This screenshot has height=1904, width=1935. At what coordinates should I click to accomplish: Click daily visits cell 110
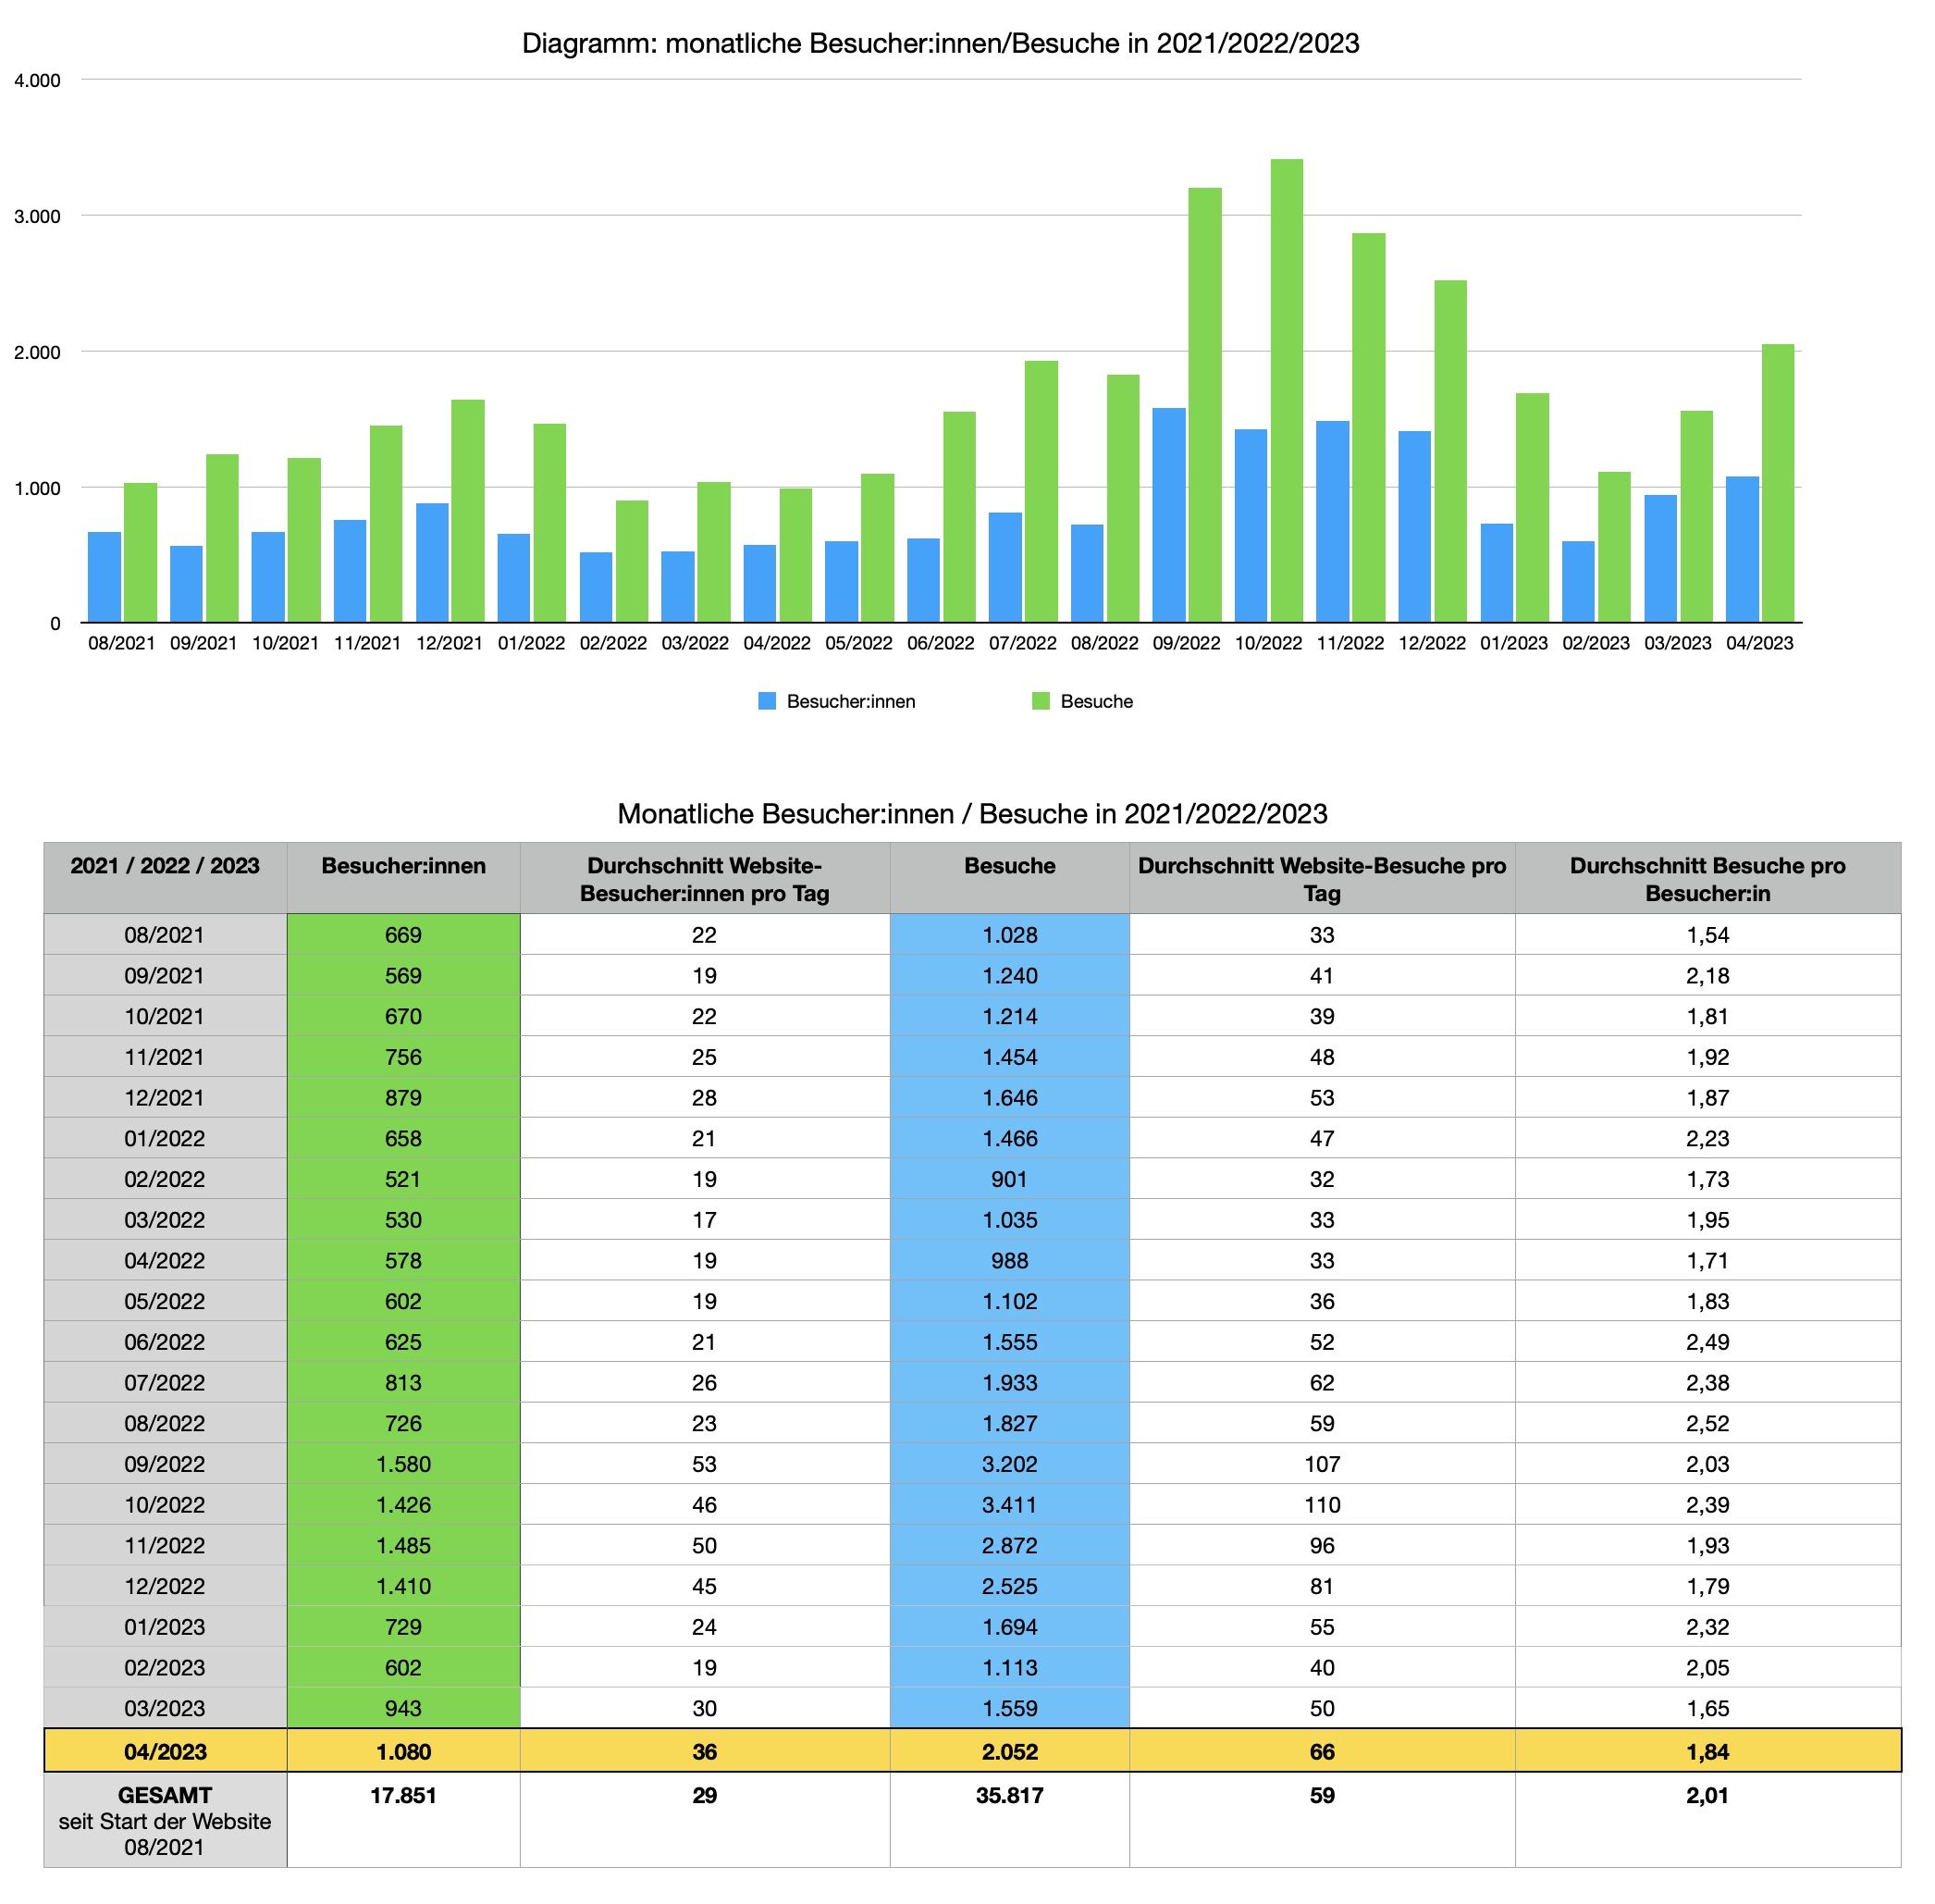tap(1322, 1505)
